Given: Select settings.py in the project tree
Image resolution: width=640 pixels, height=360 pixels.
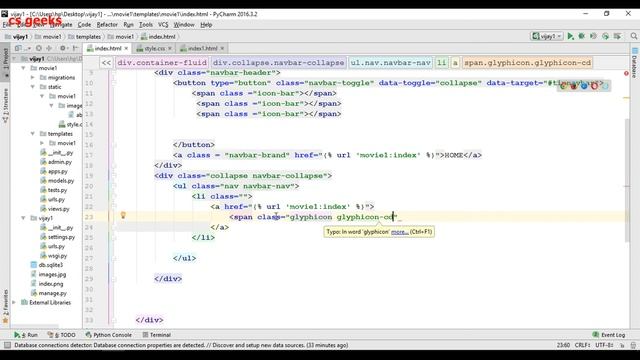Looking at the screenshot, I should pyautogui.click(x=57, y=237).
